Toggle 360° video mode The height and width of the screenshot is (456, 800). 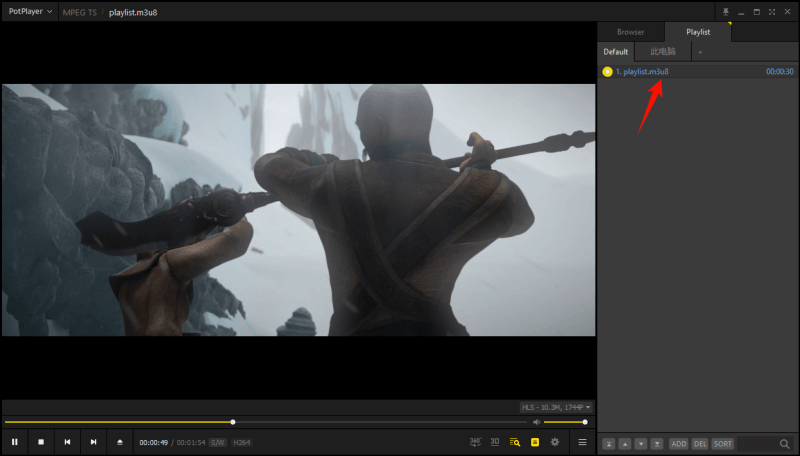(475, 442)
